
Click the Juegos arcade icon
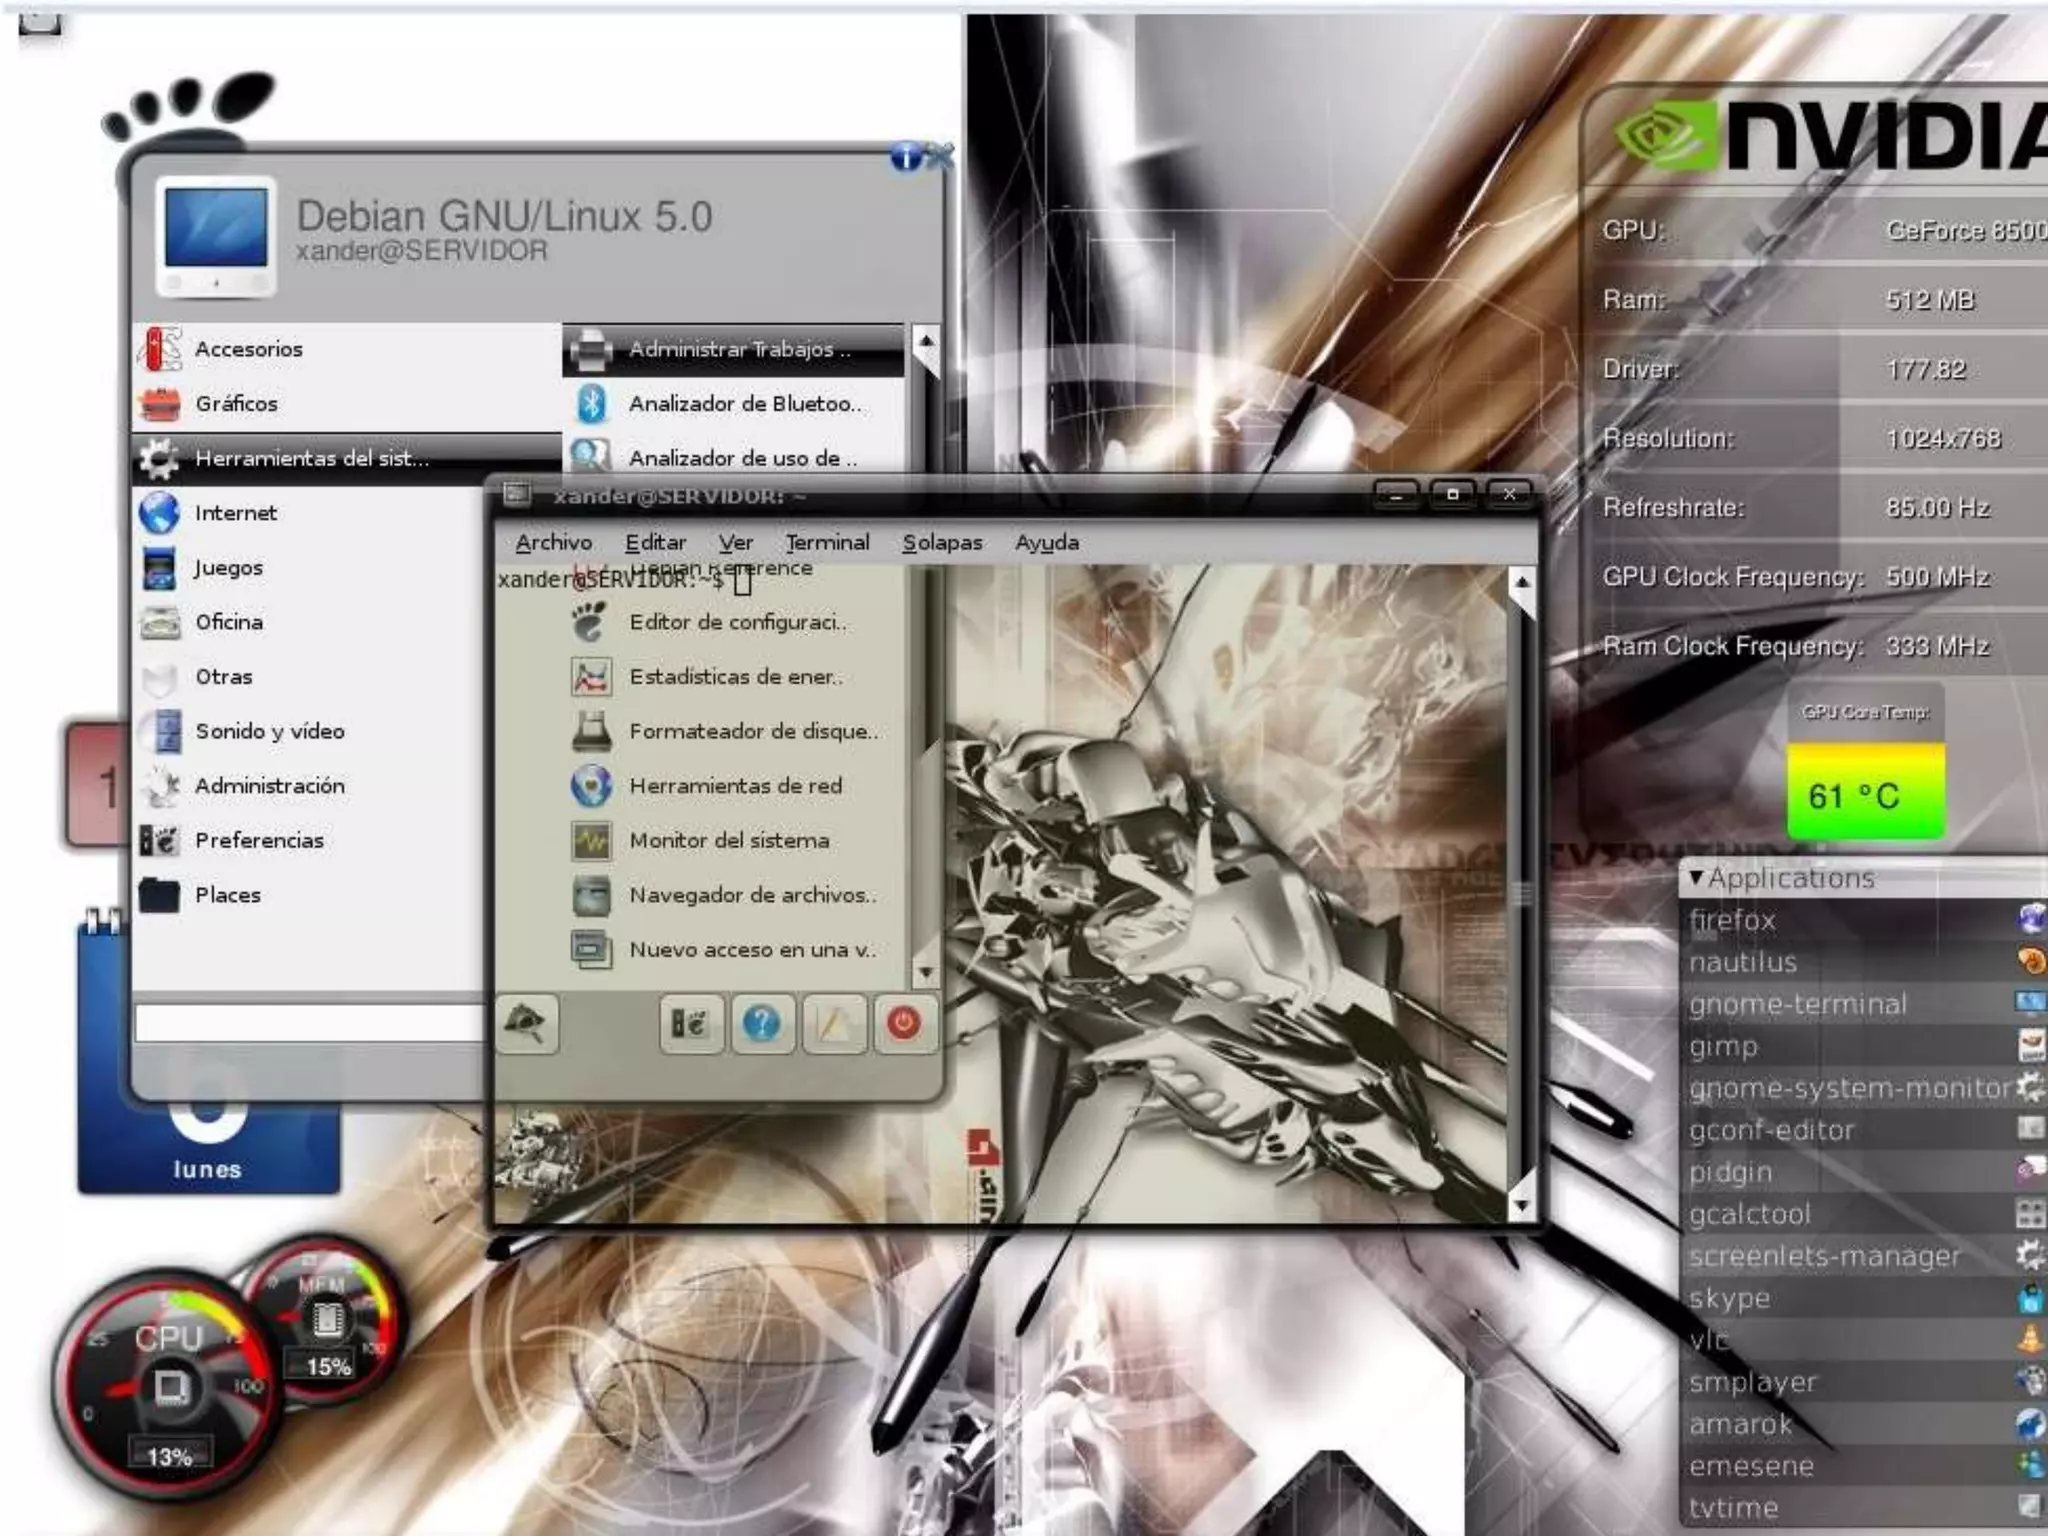point(160,568)
